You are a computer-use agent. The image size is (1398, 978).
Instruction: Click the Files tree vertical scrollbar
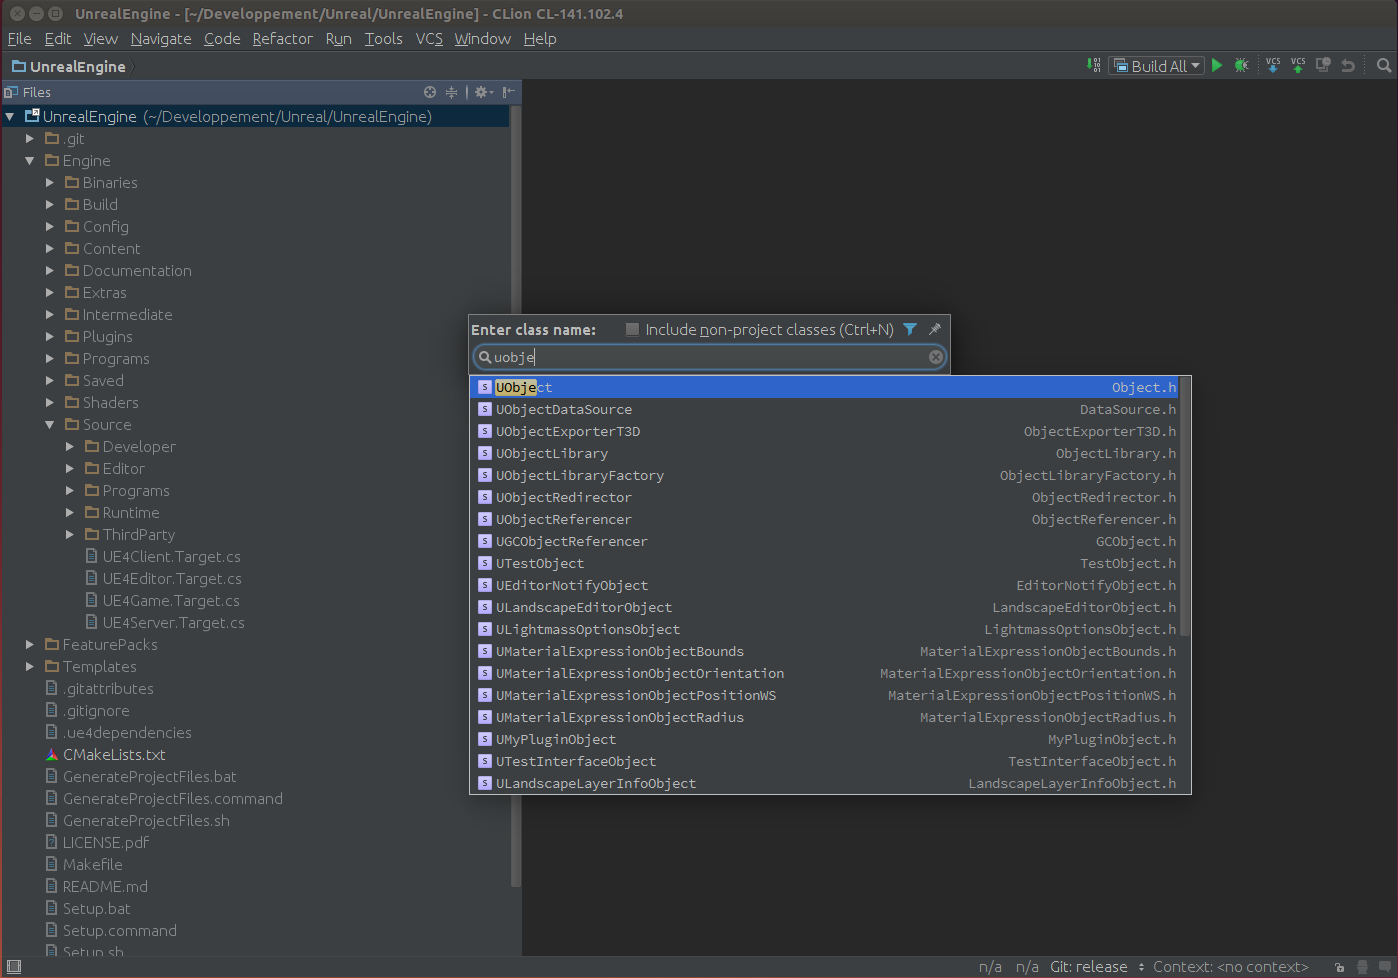tap(516, 496)
